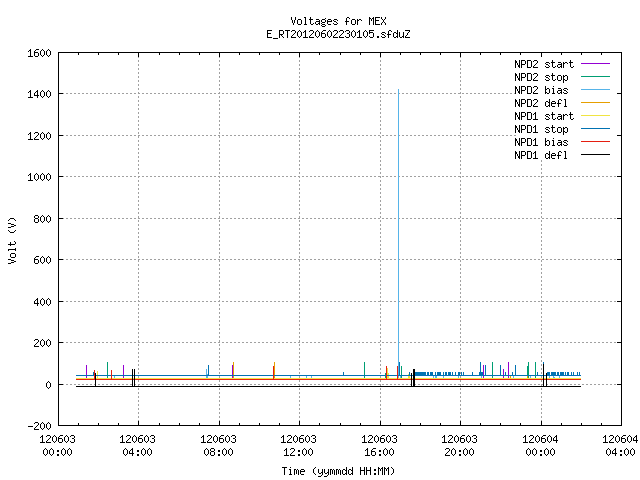Image resolution: width=640 pixels, height=480 pixels.
Task: Click the 'NPD2 stop' legend label
Action: (x=541, y=77)
